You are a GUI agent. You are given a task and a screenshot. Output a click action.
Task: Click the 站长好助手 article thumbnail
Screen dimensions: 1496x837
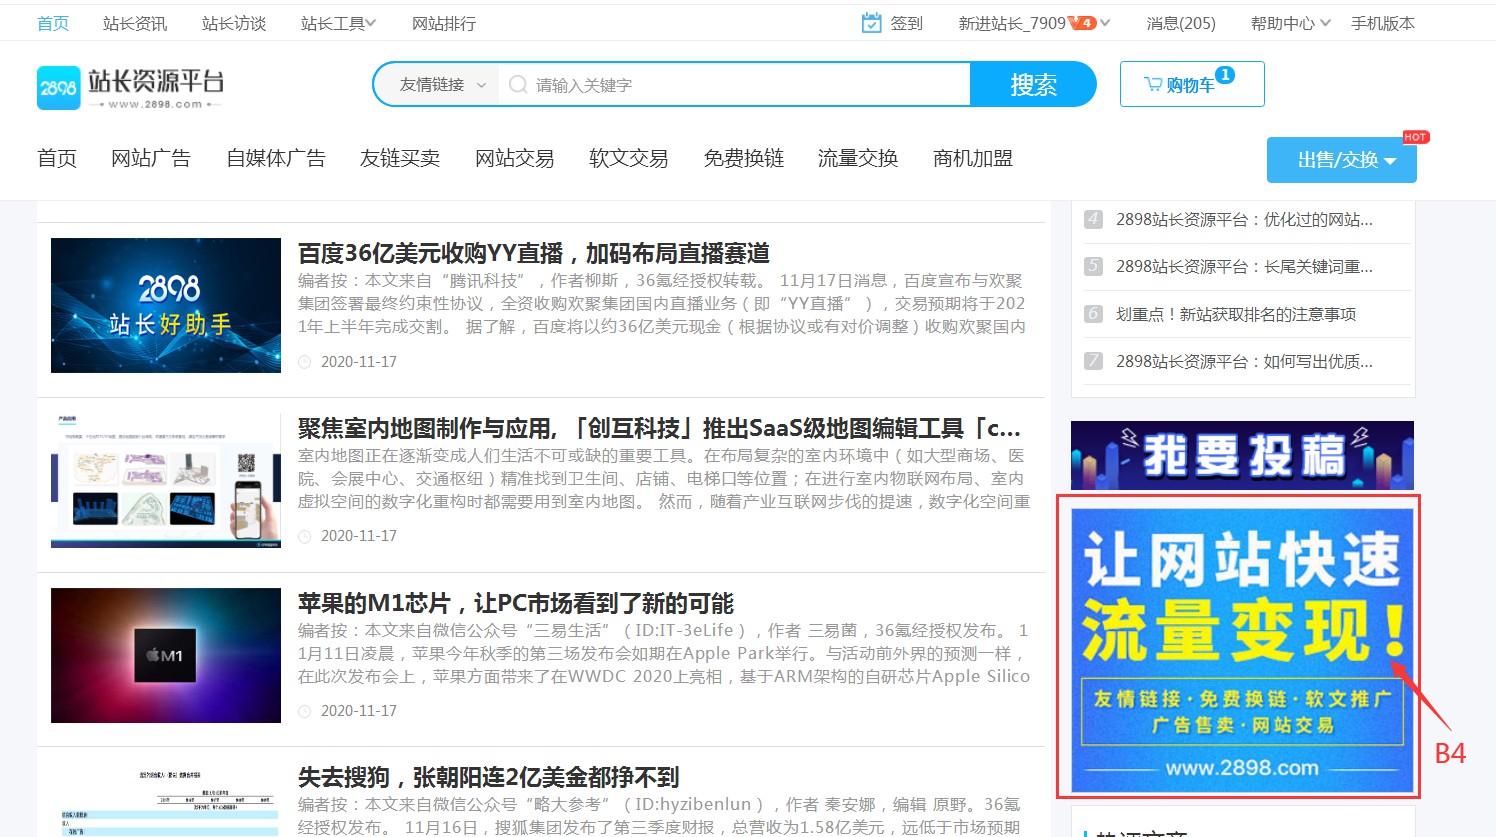point(166,305)
